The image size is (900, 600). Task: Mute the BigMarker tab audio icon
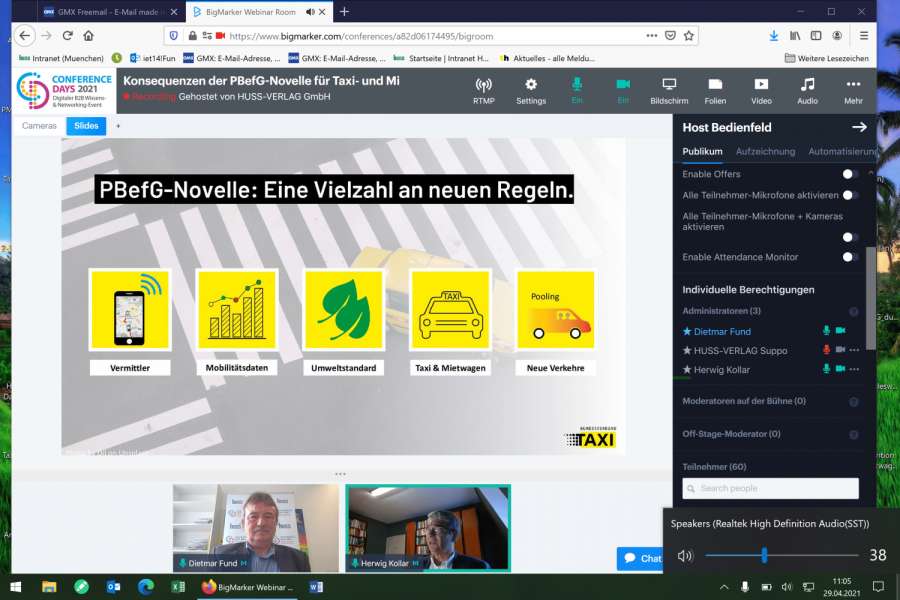click(310, 11)
